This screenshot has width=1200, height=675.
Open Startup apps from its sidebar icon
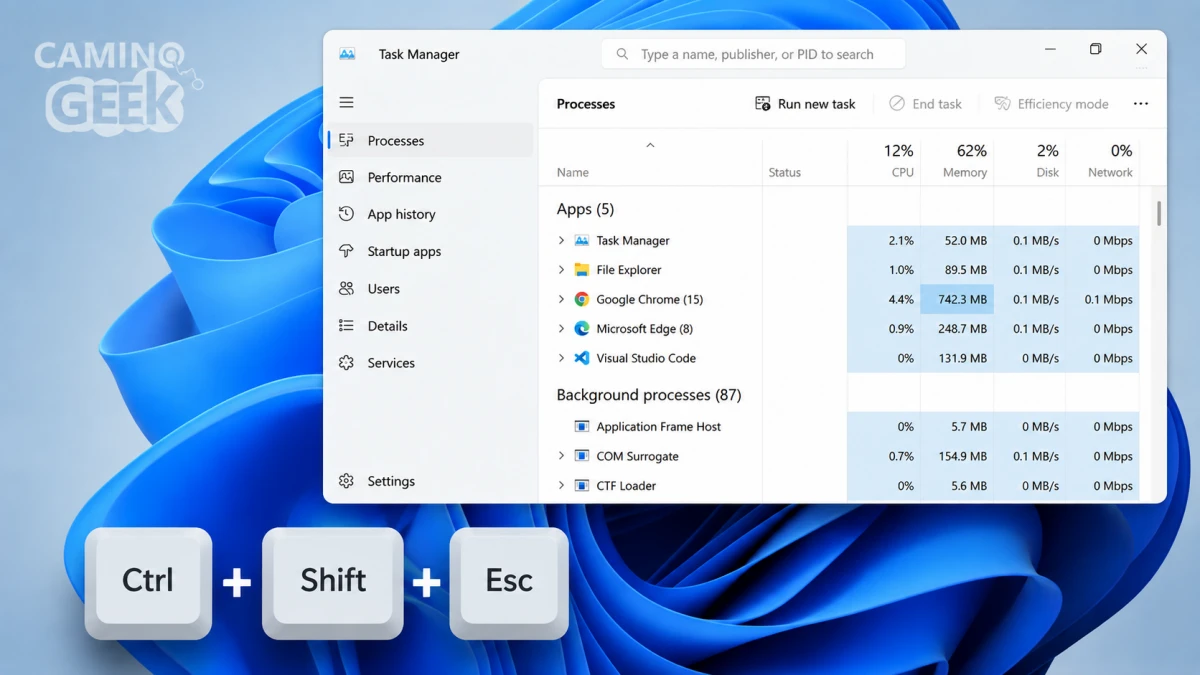346,251
